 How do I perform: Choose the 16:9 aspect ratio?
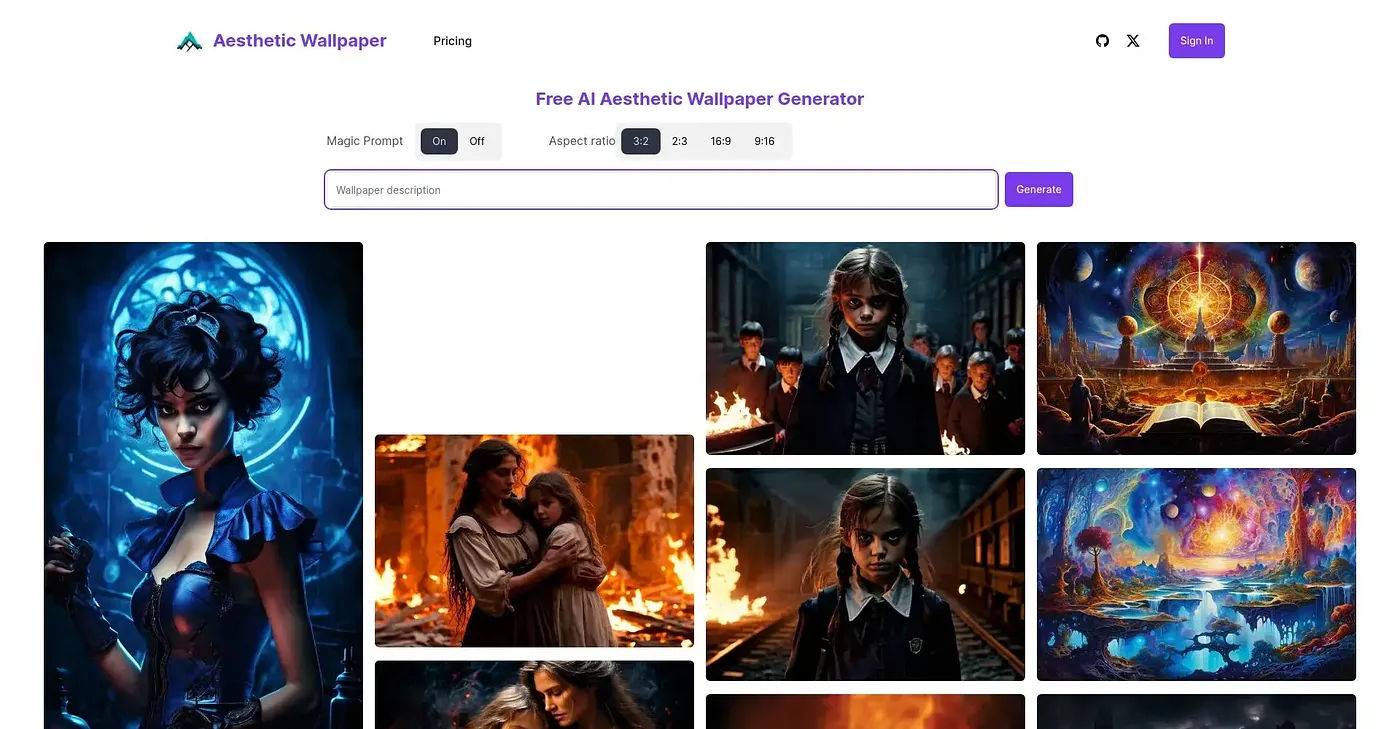721,141
